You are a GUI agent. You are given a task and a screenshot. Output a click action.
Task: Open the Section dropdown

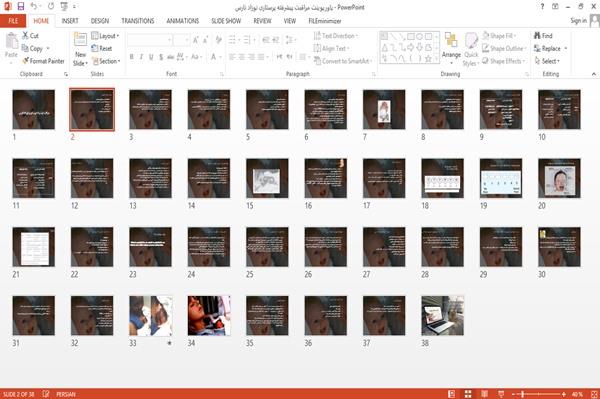(x=106, y=61)
